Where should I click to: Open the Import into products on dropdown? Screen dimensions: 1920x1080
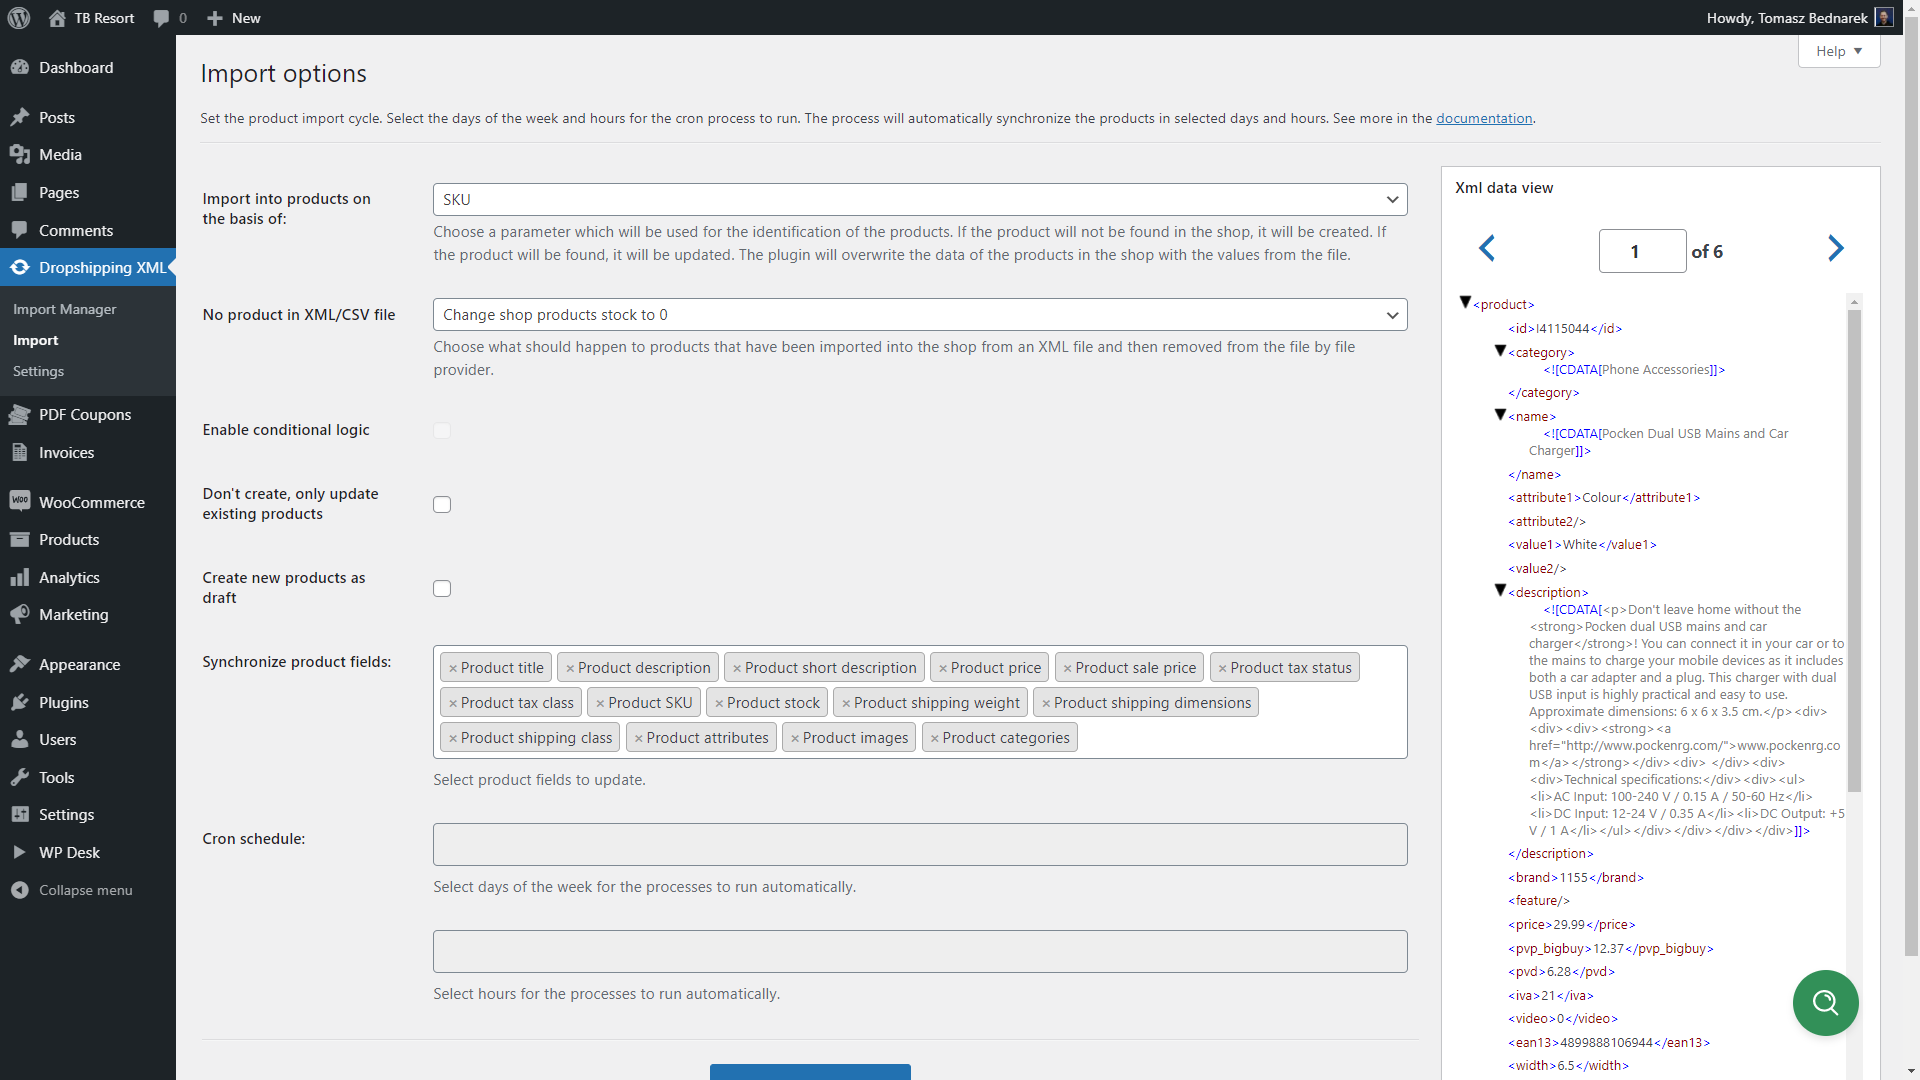(919, 199)
